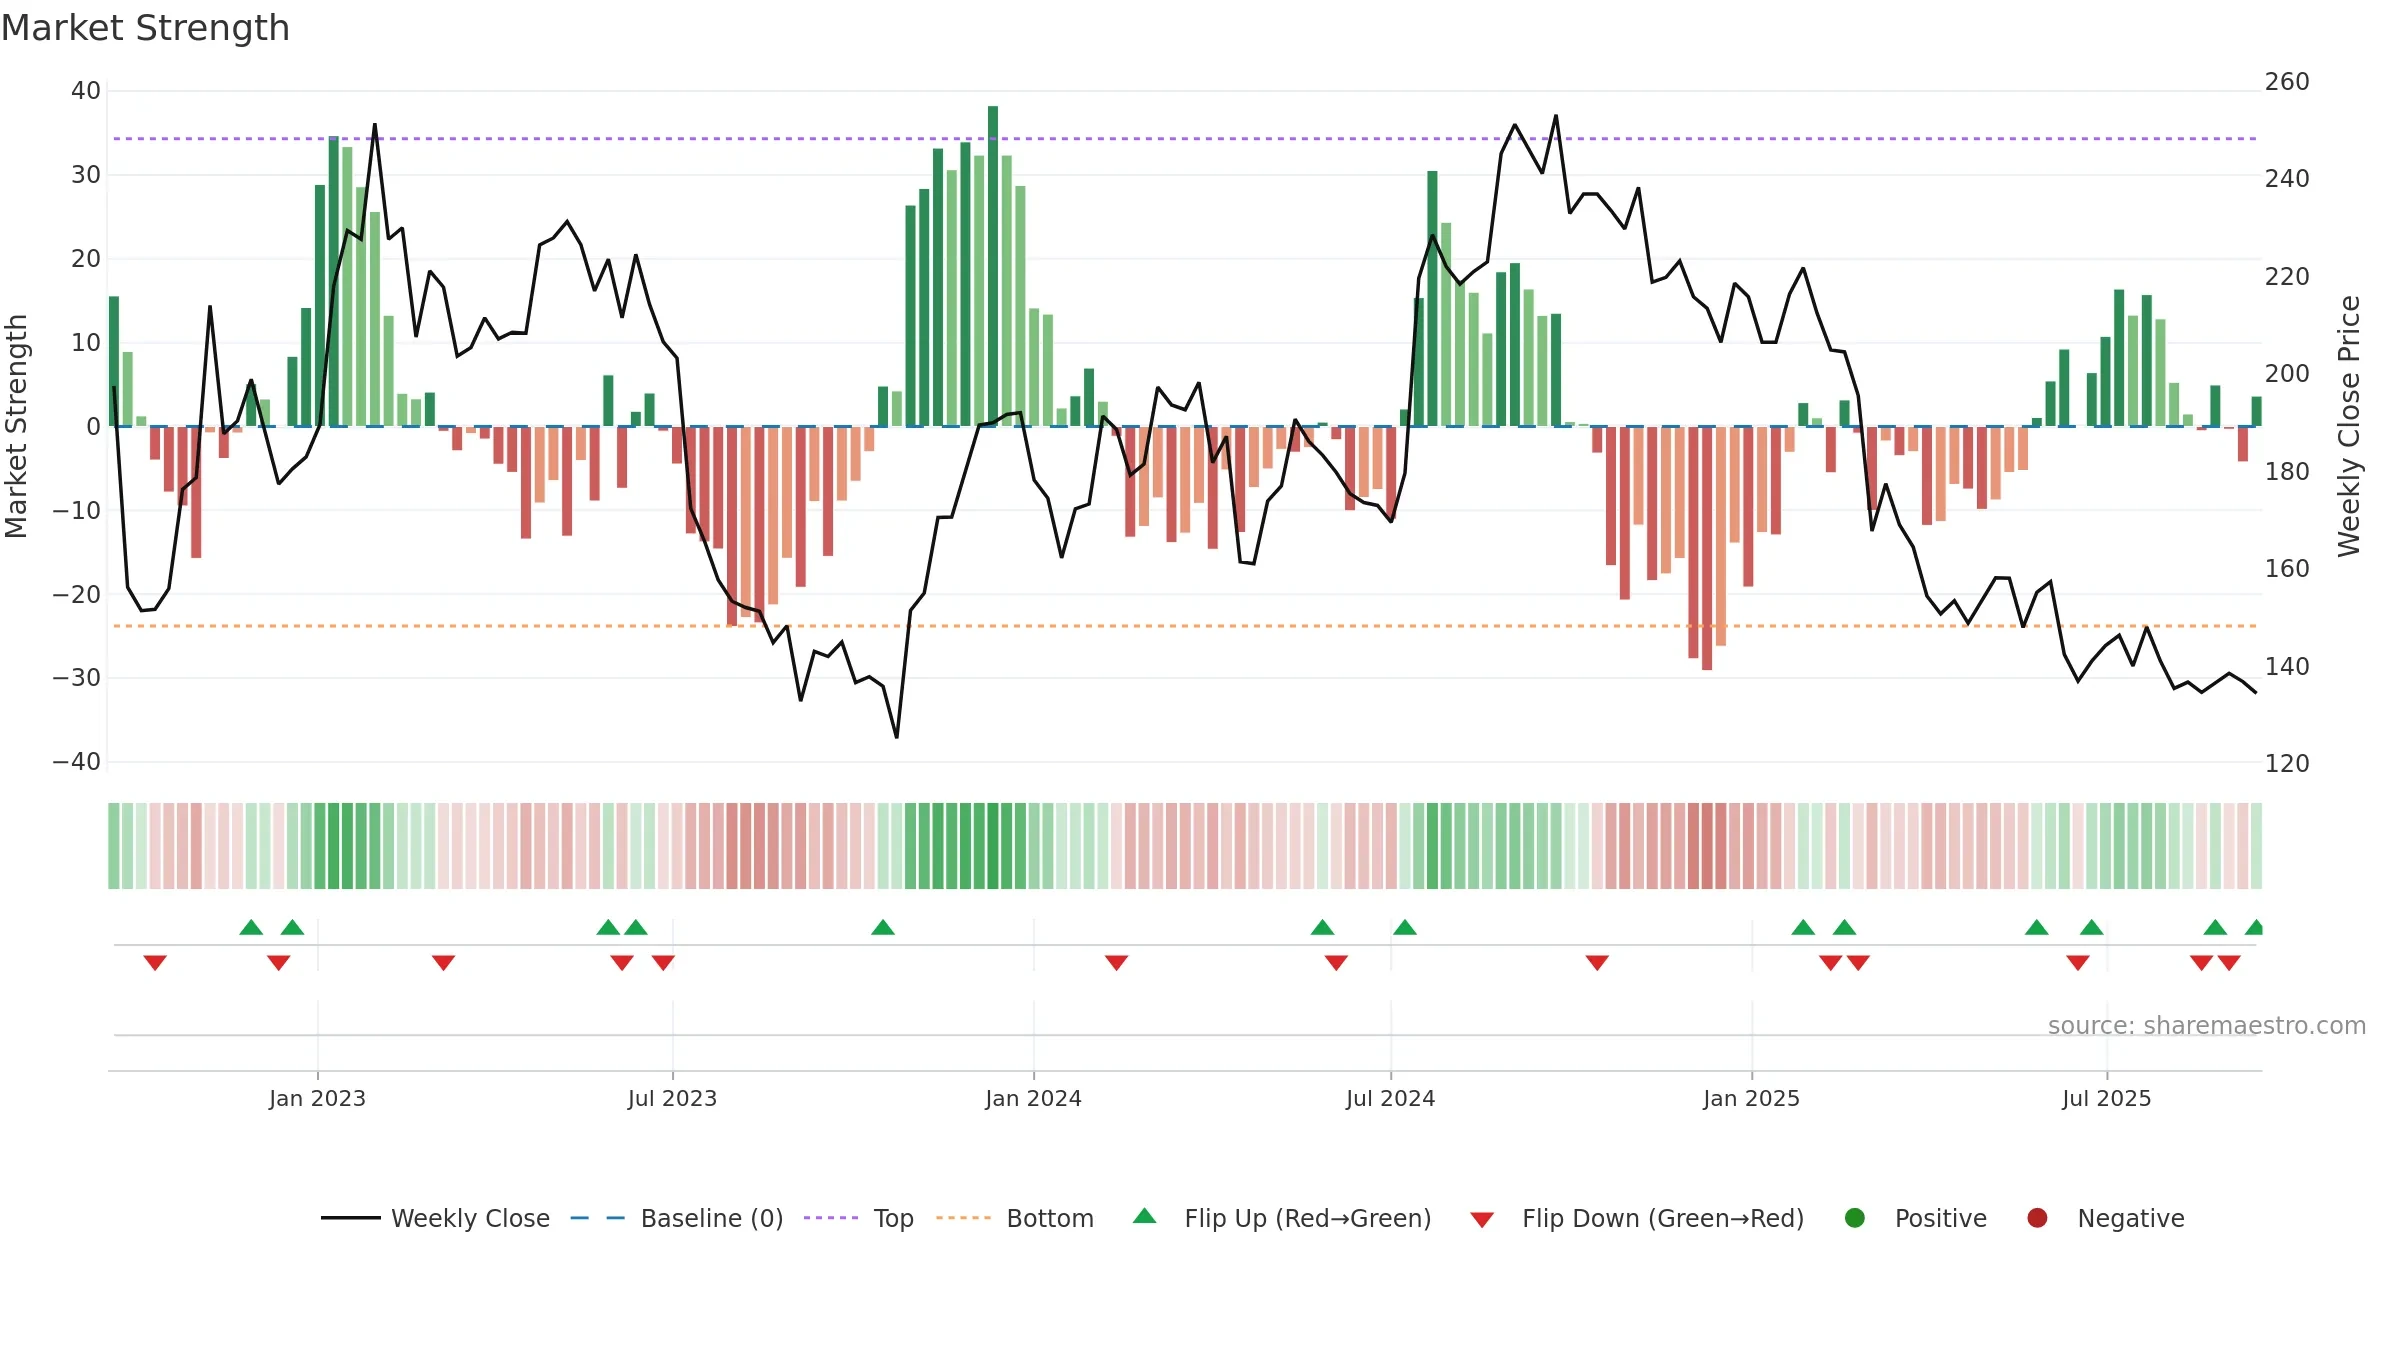
Task: Select the purple dotted Top legend entry
Action: [x=859, y=1218]
